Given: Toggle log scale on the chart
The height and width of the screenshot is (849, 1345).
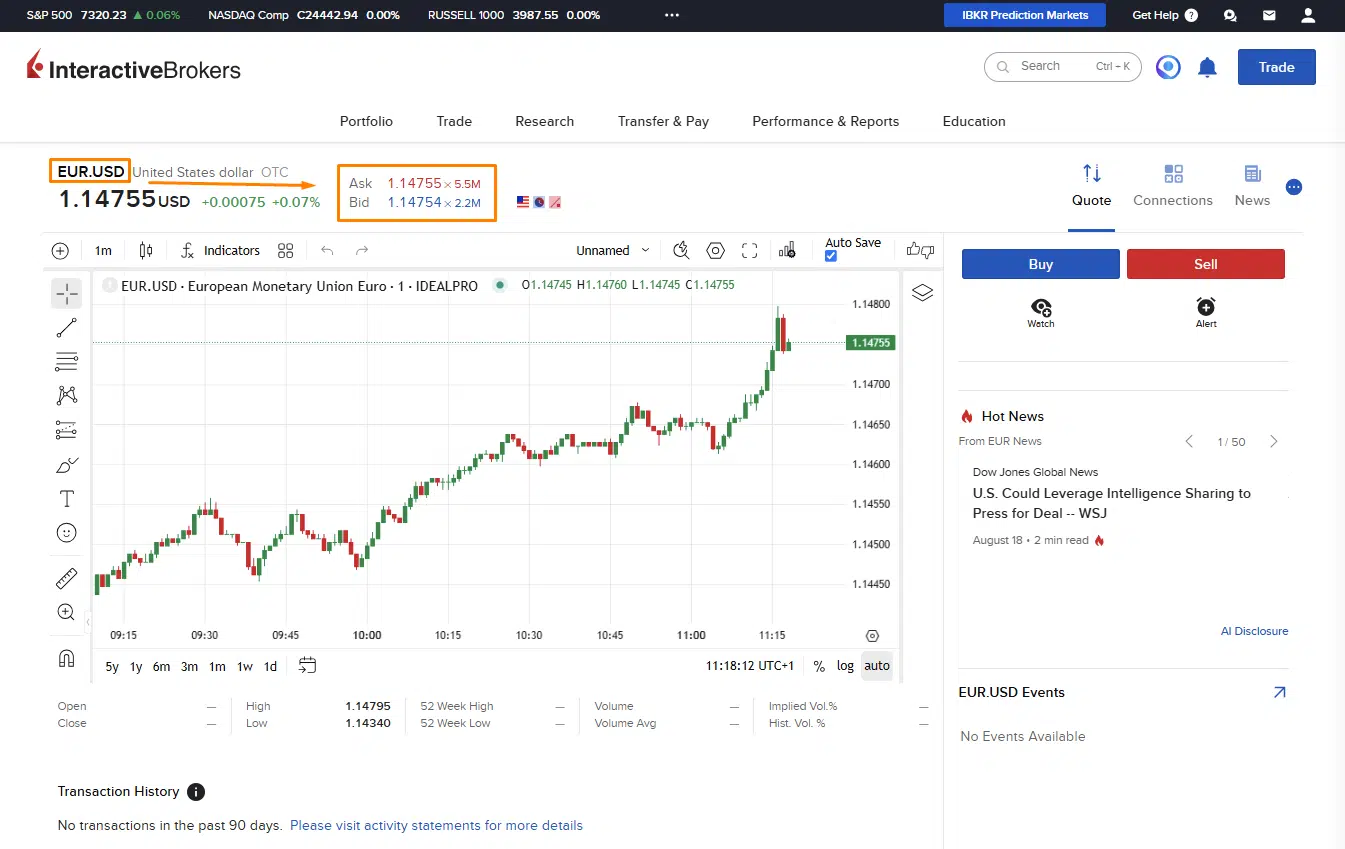Looking at the screenshot, I should pyautogui.click(x=846, y=666).
